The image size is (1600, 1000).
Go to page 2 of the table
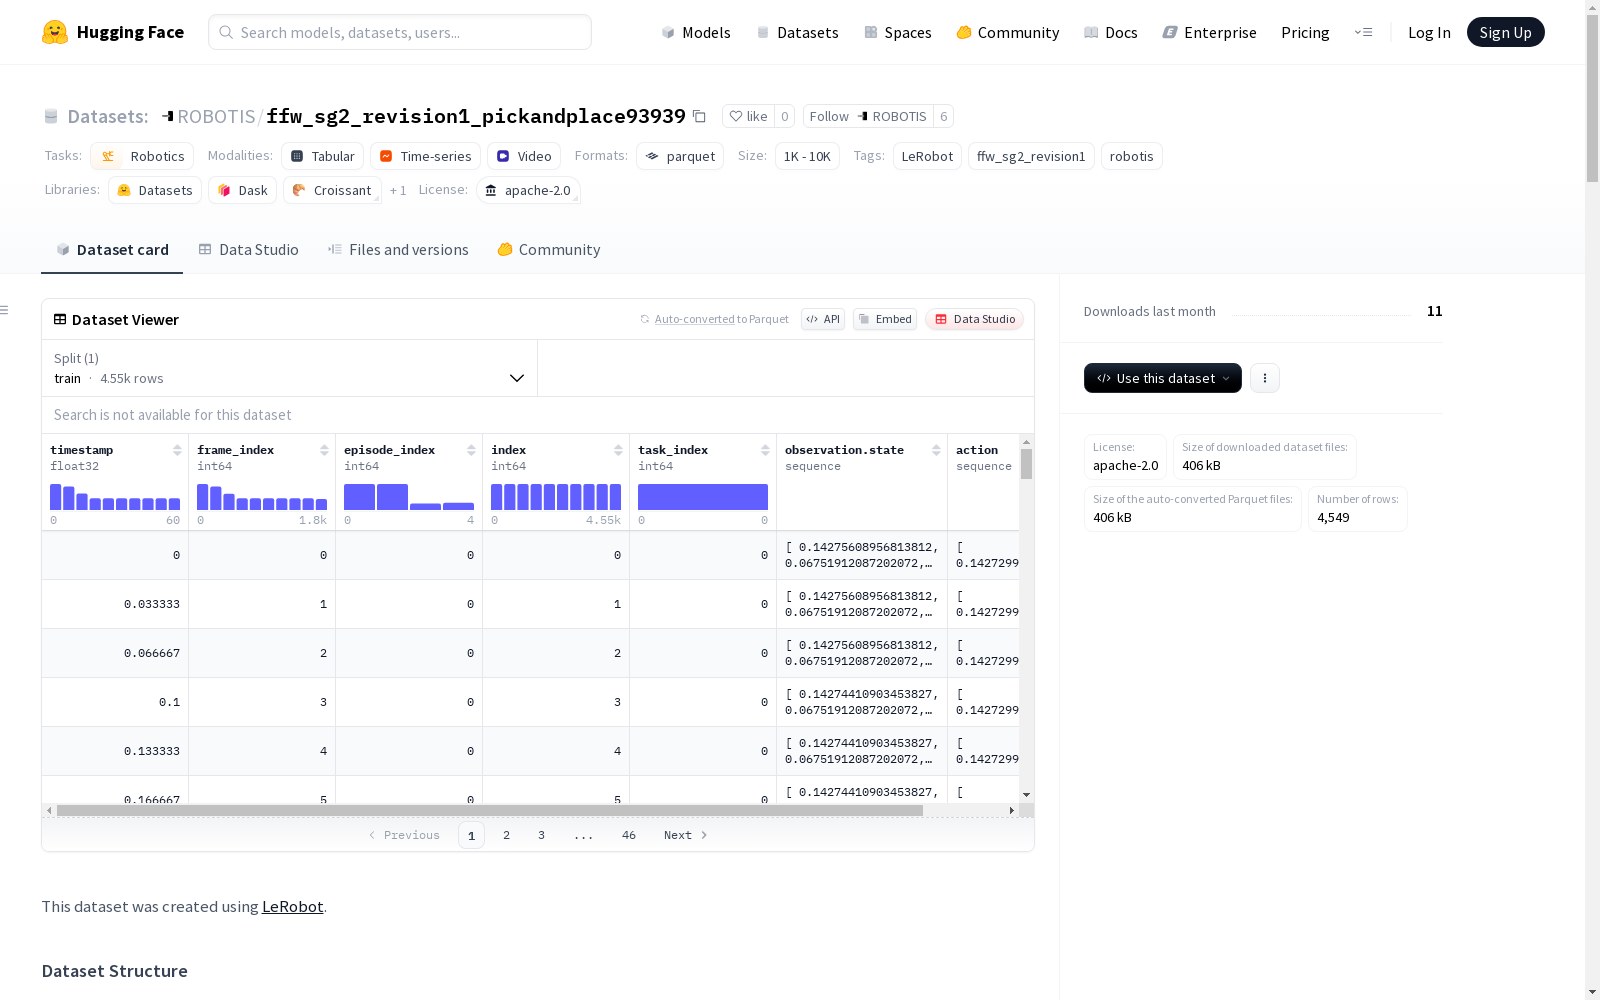[506, 835]
